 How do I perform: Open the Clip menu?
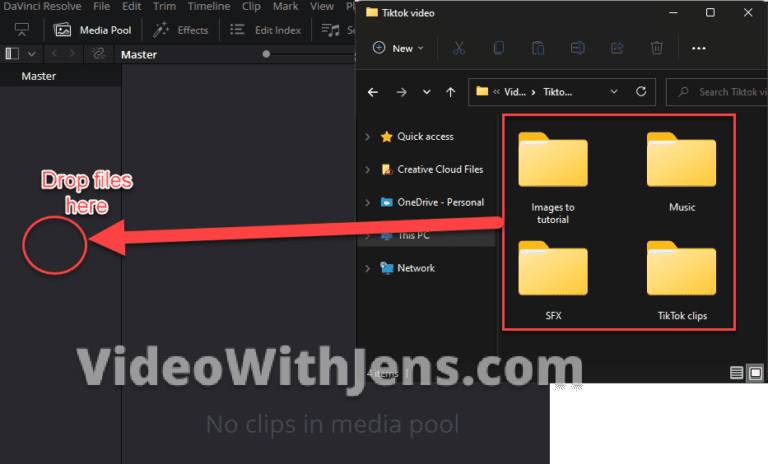[251, 6]
